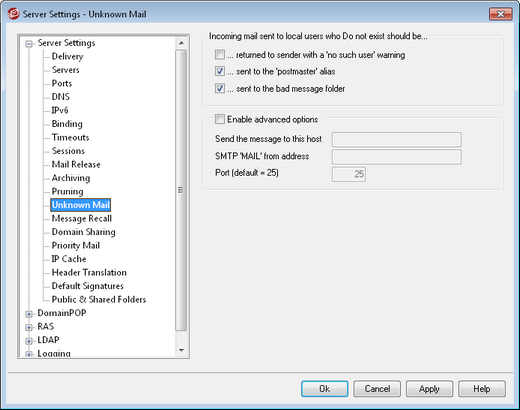Click the tree scrollbar down arrow
Image resolution: width=520 pixels, height=410 pixels.
(x=181, y=350)
